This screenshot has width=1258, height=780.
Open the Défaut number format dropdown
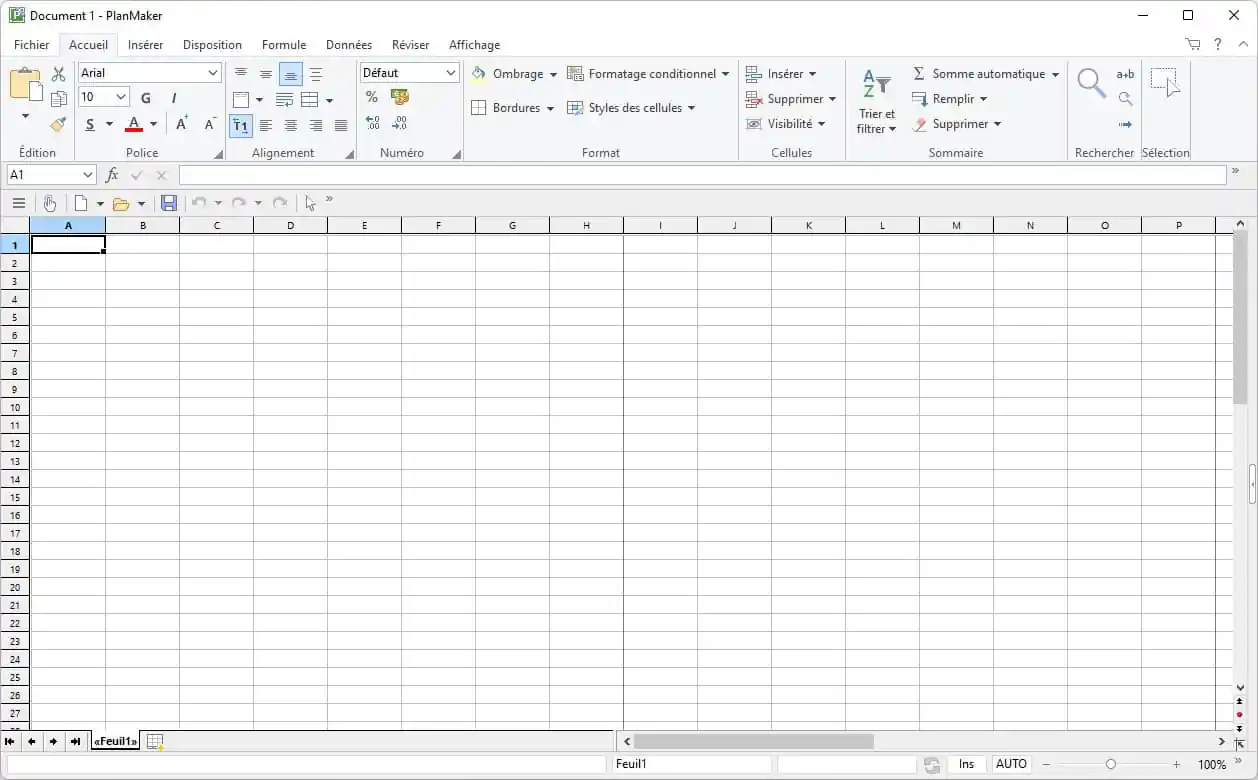[451, 73]
